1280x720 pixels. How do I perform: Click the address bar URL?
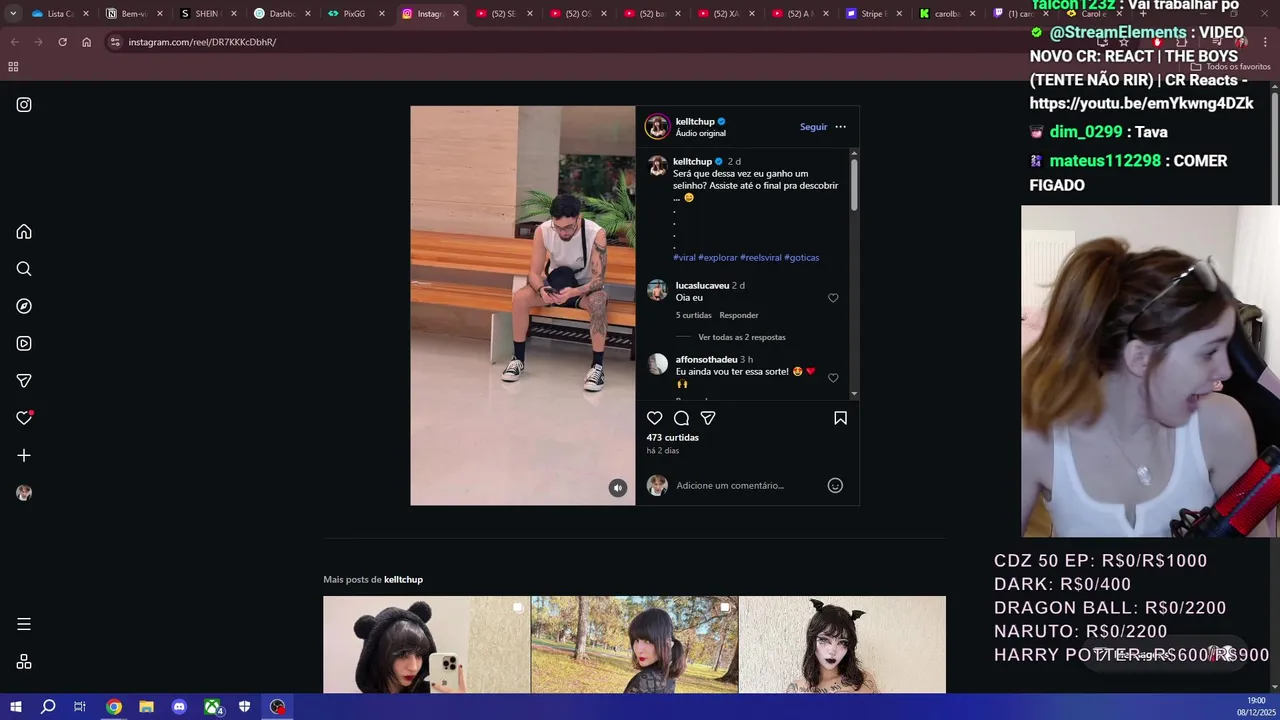click(x=202, y=42)
